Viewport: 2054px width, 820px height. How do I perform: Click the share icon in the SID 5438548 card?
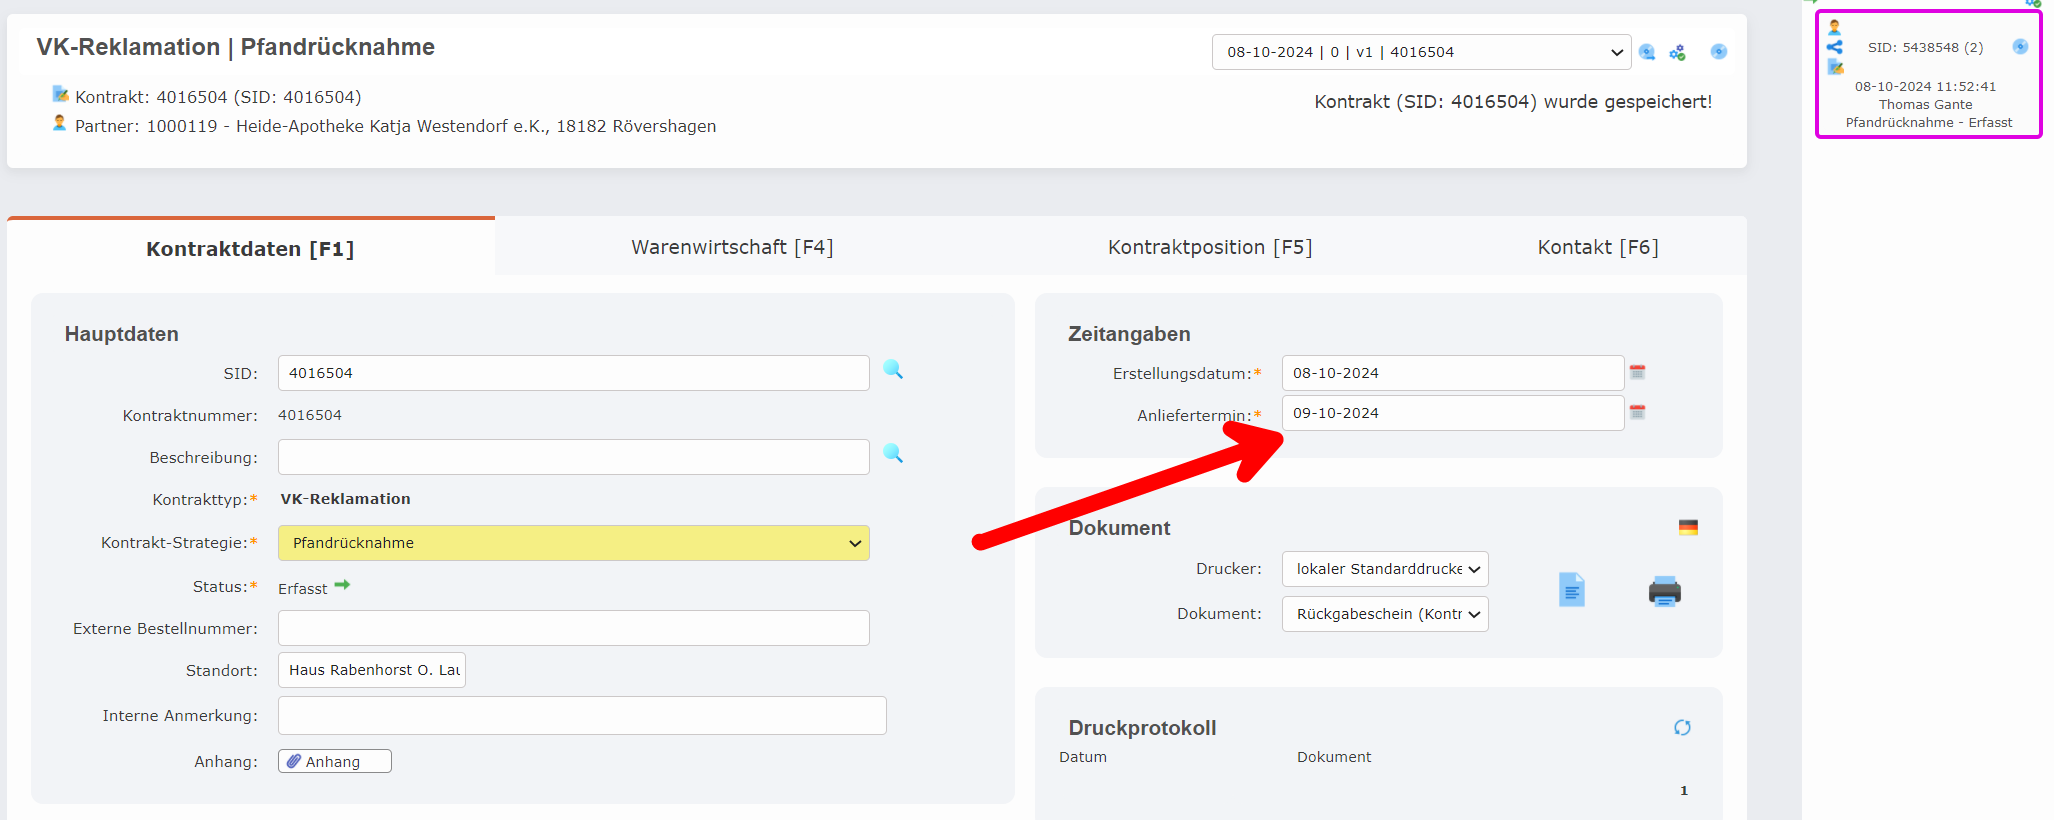[1834, 47]
